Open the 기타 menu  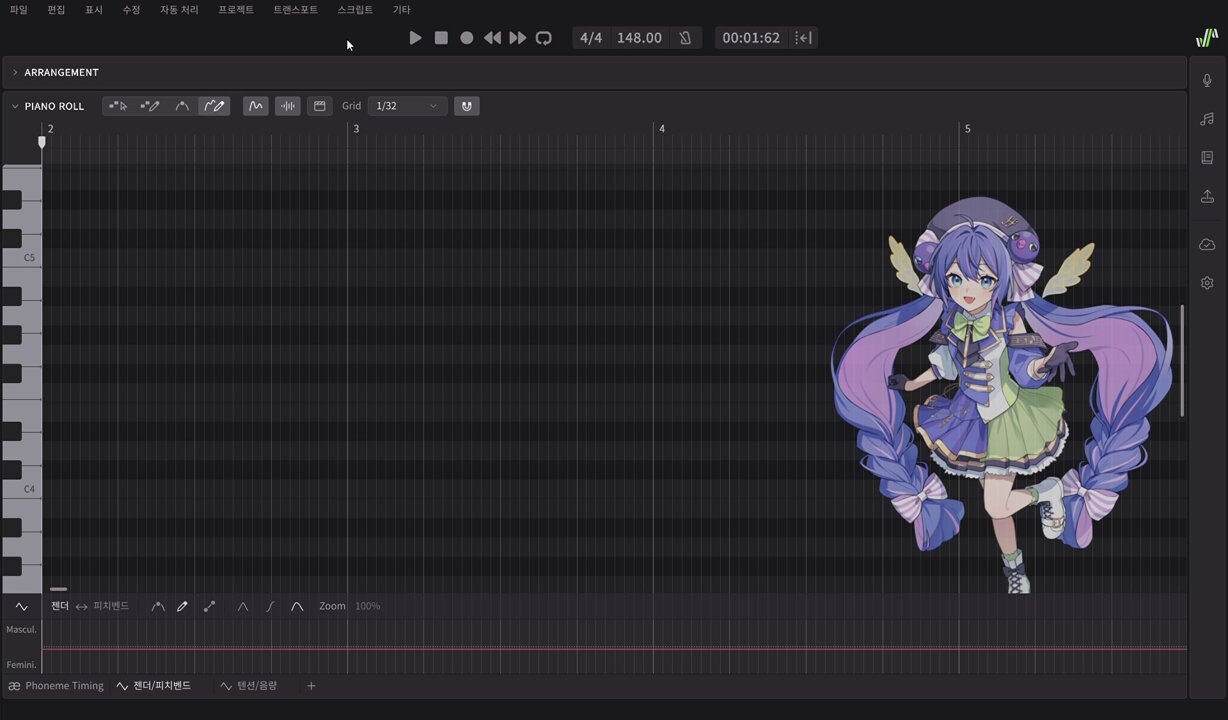401,9
